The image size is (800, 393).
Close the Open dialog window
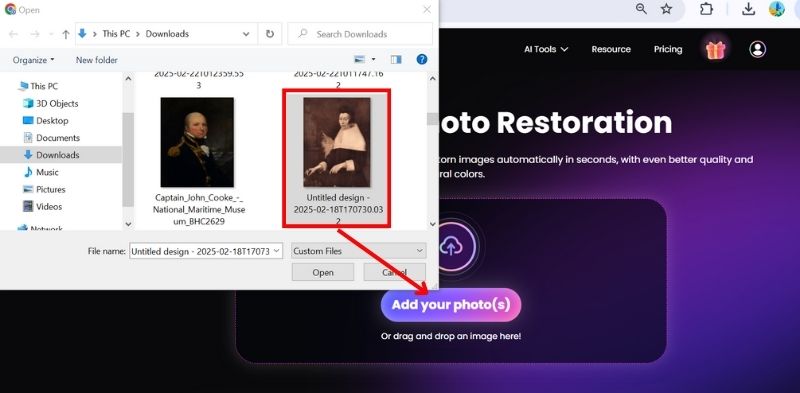[x=427, y=10]
